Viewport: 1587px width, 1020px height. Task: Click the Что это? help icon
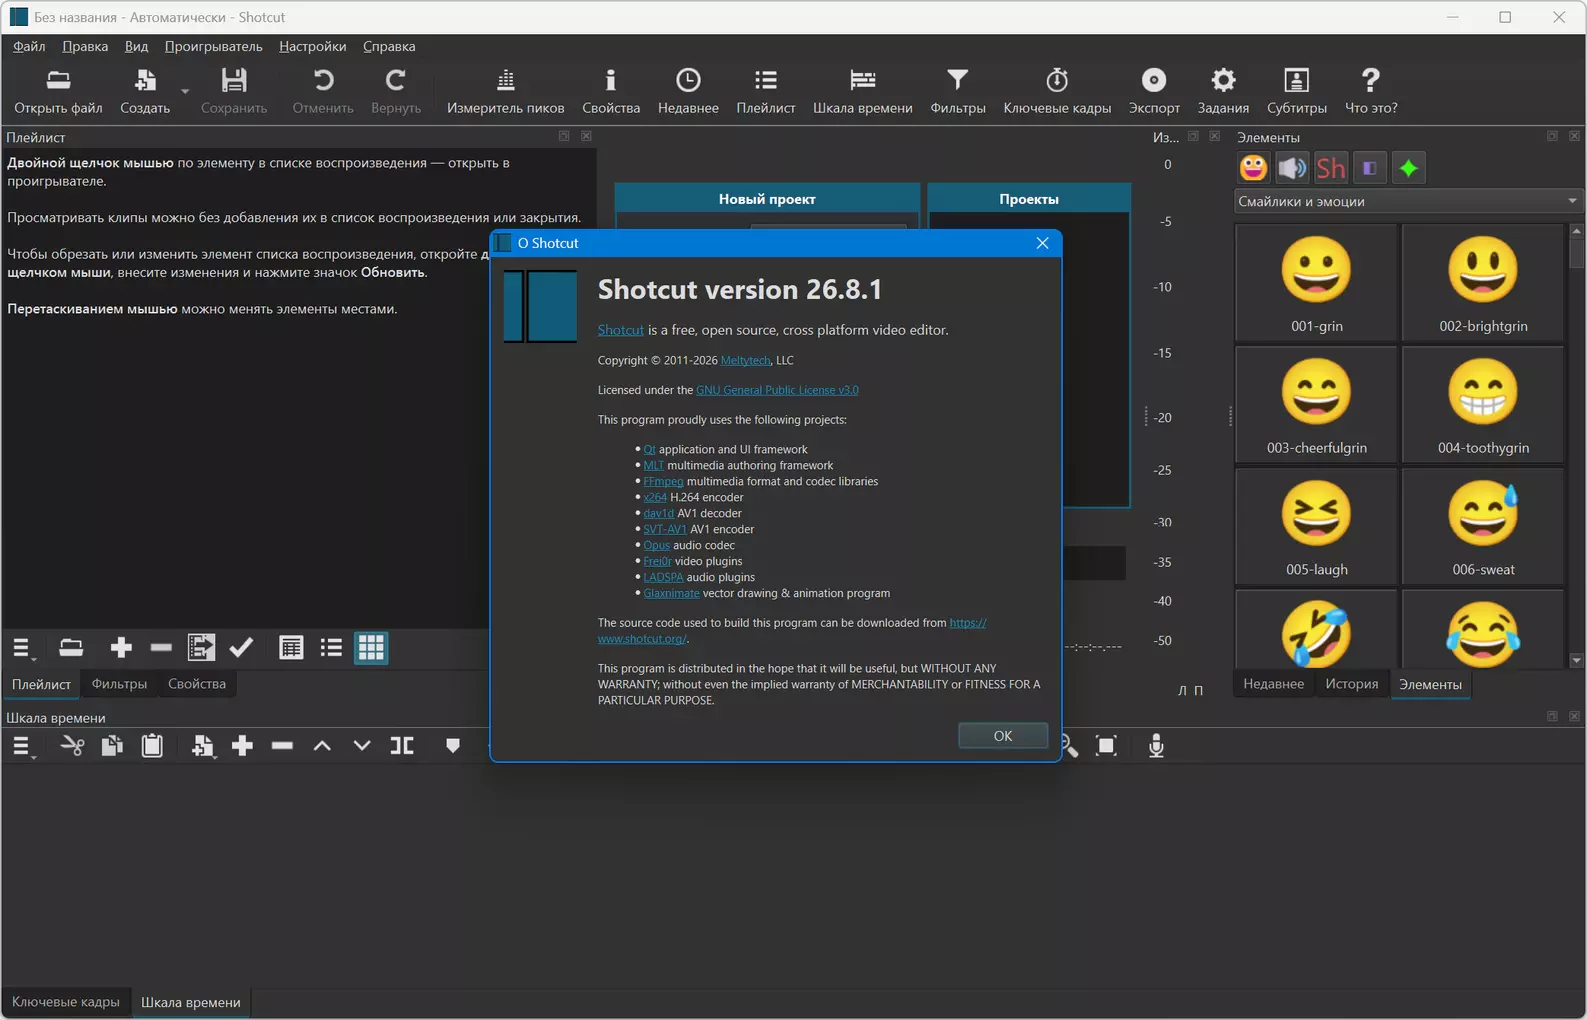click(1371, 90)
